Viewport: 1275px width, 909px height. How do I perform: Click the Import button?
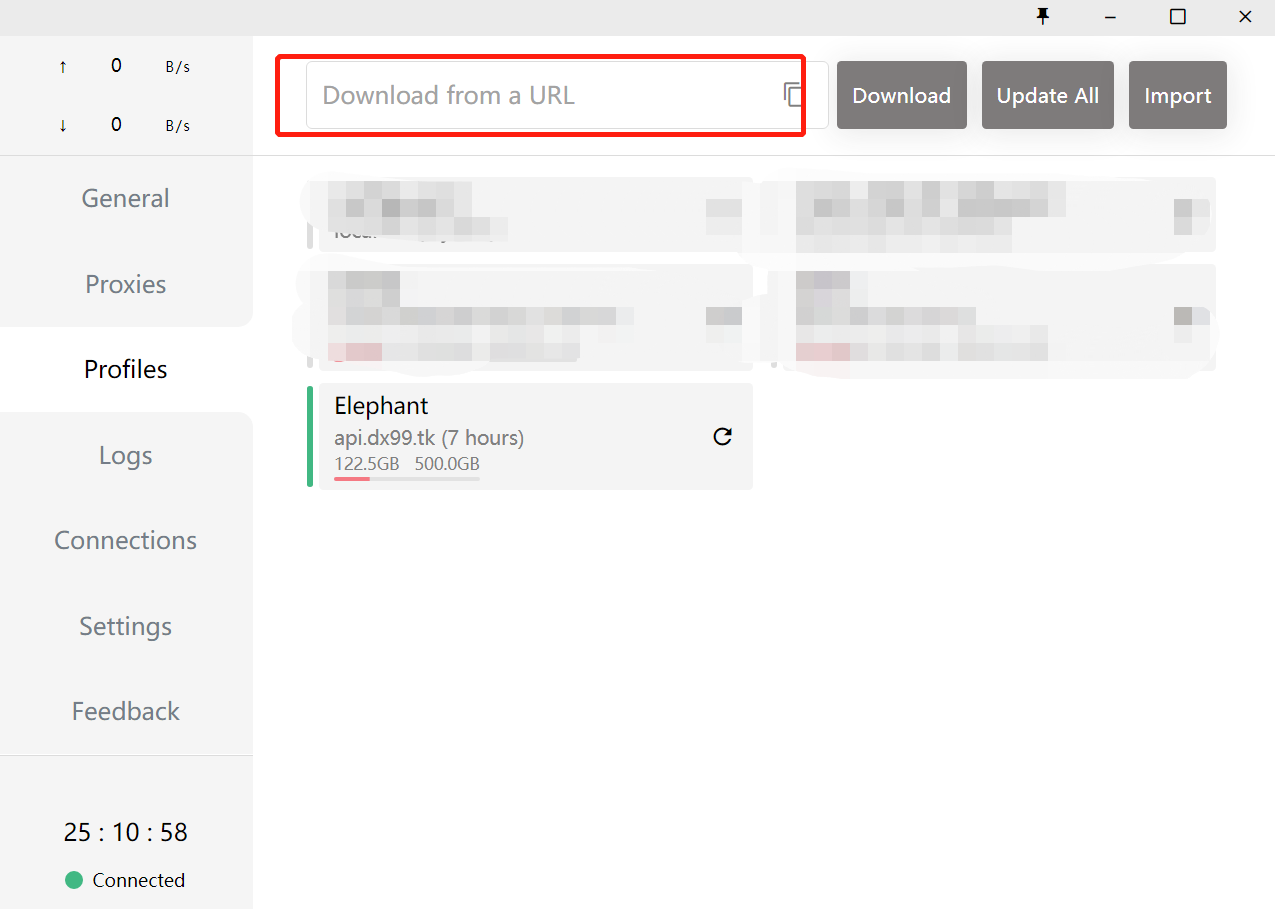point(1177,95)
